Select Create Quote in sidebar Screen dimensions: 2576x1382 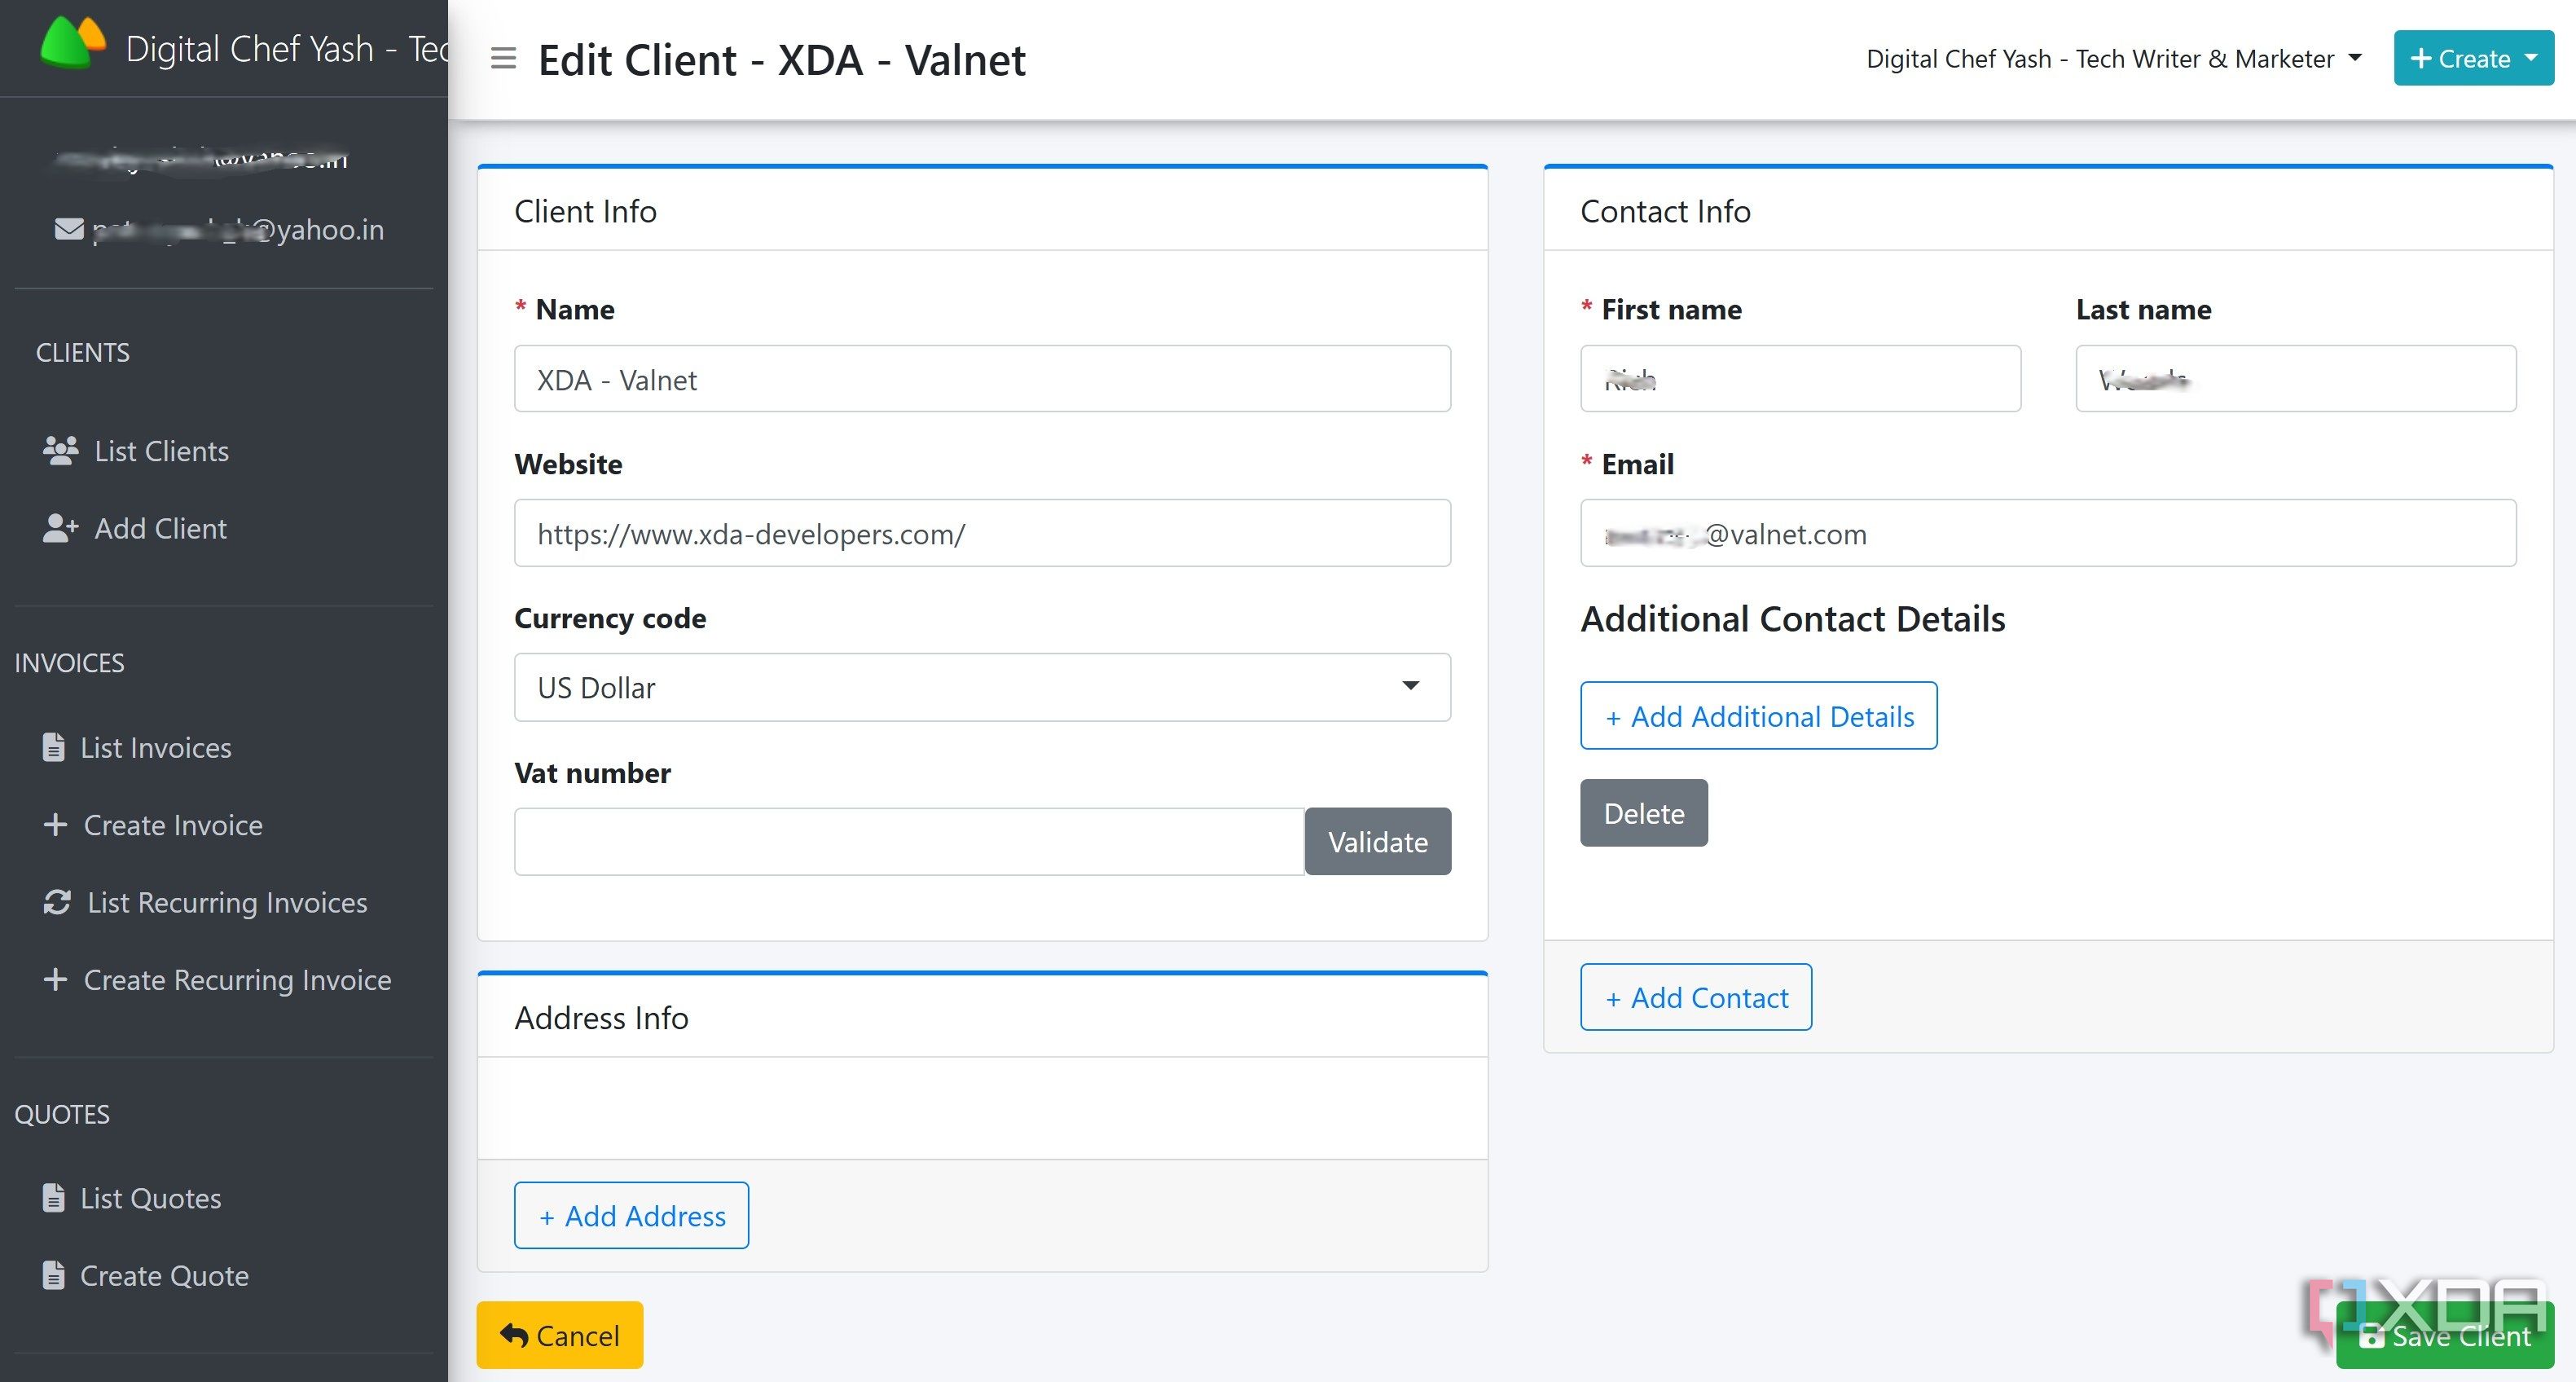[164, 1275]
